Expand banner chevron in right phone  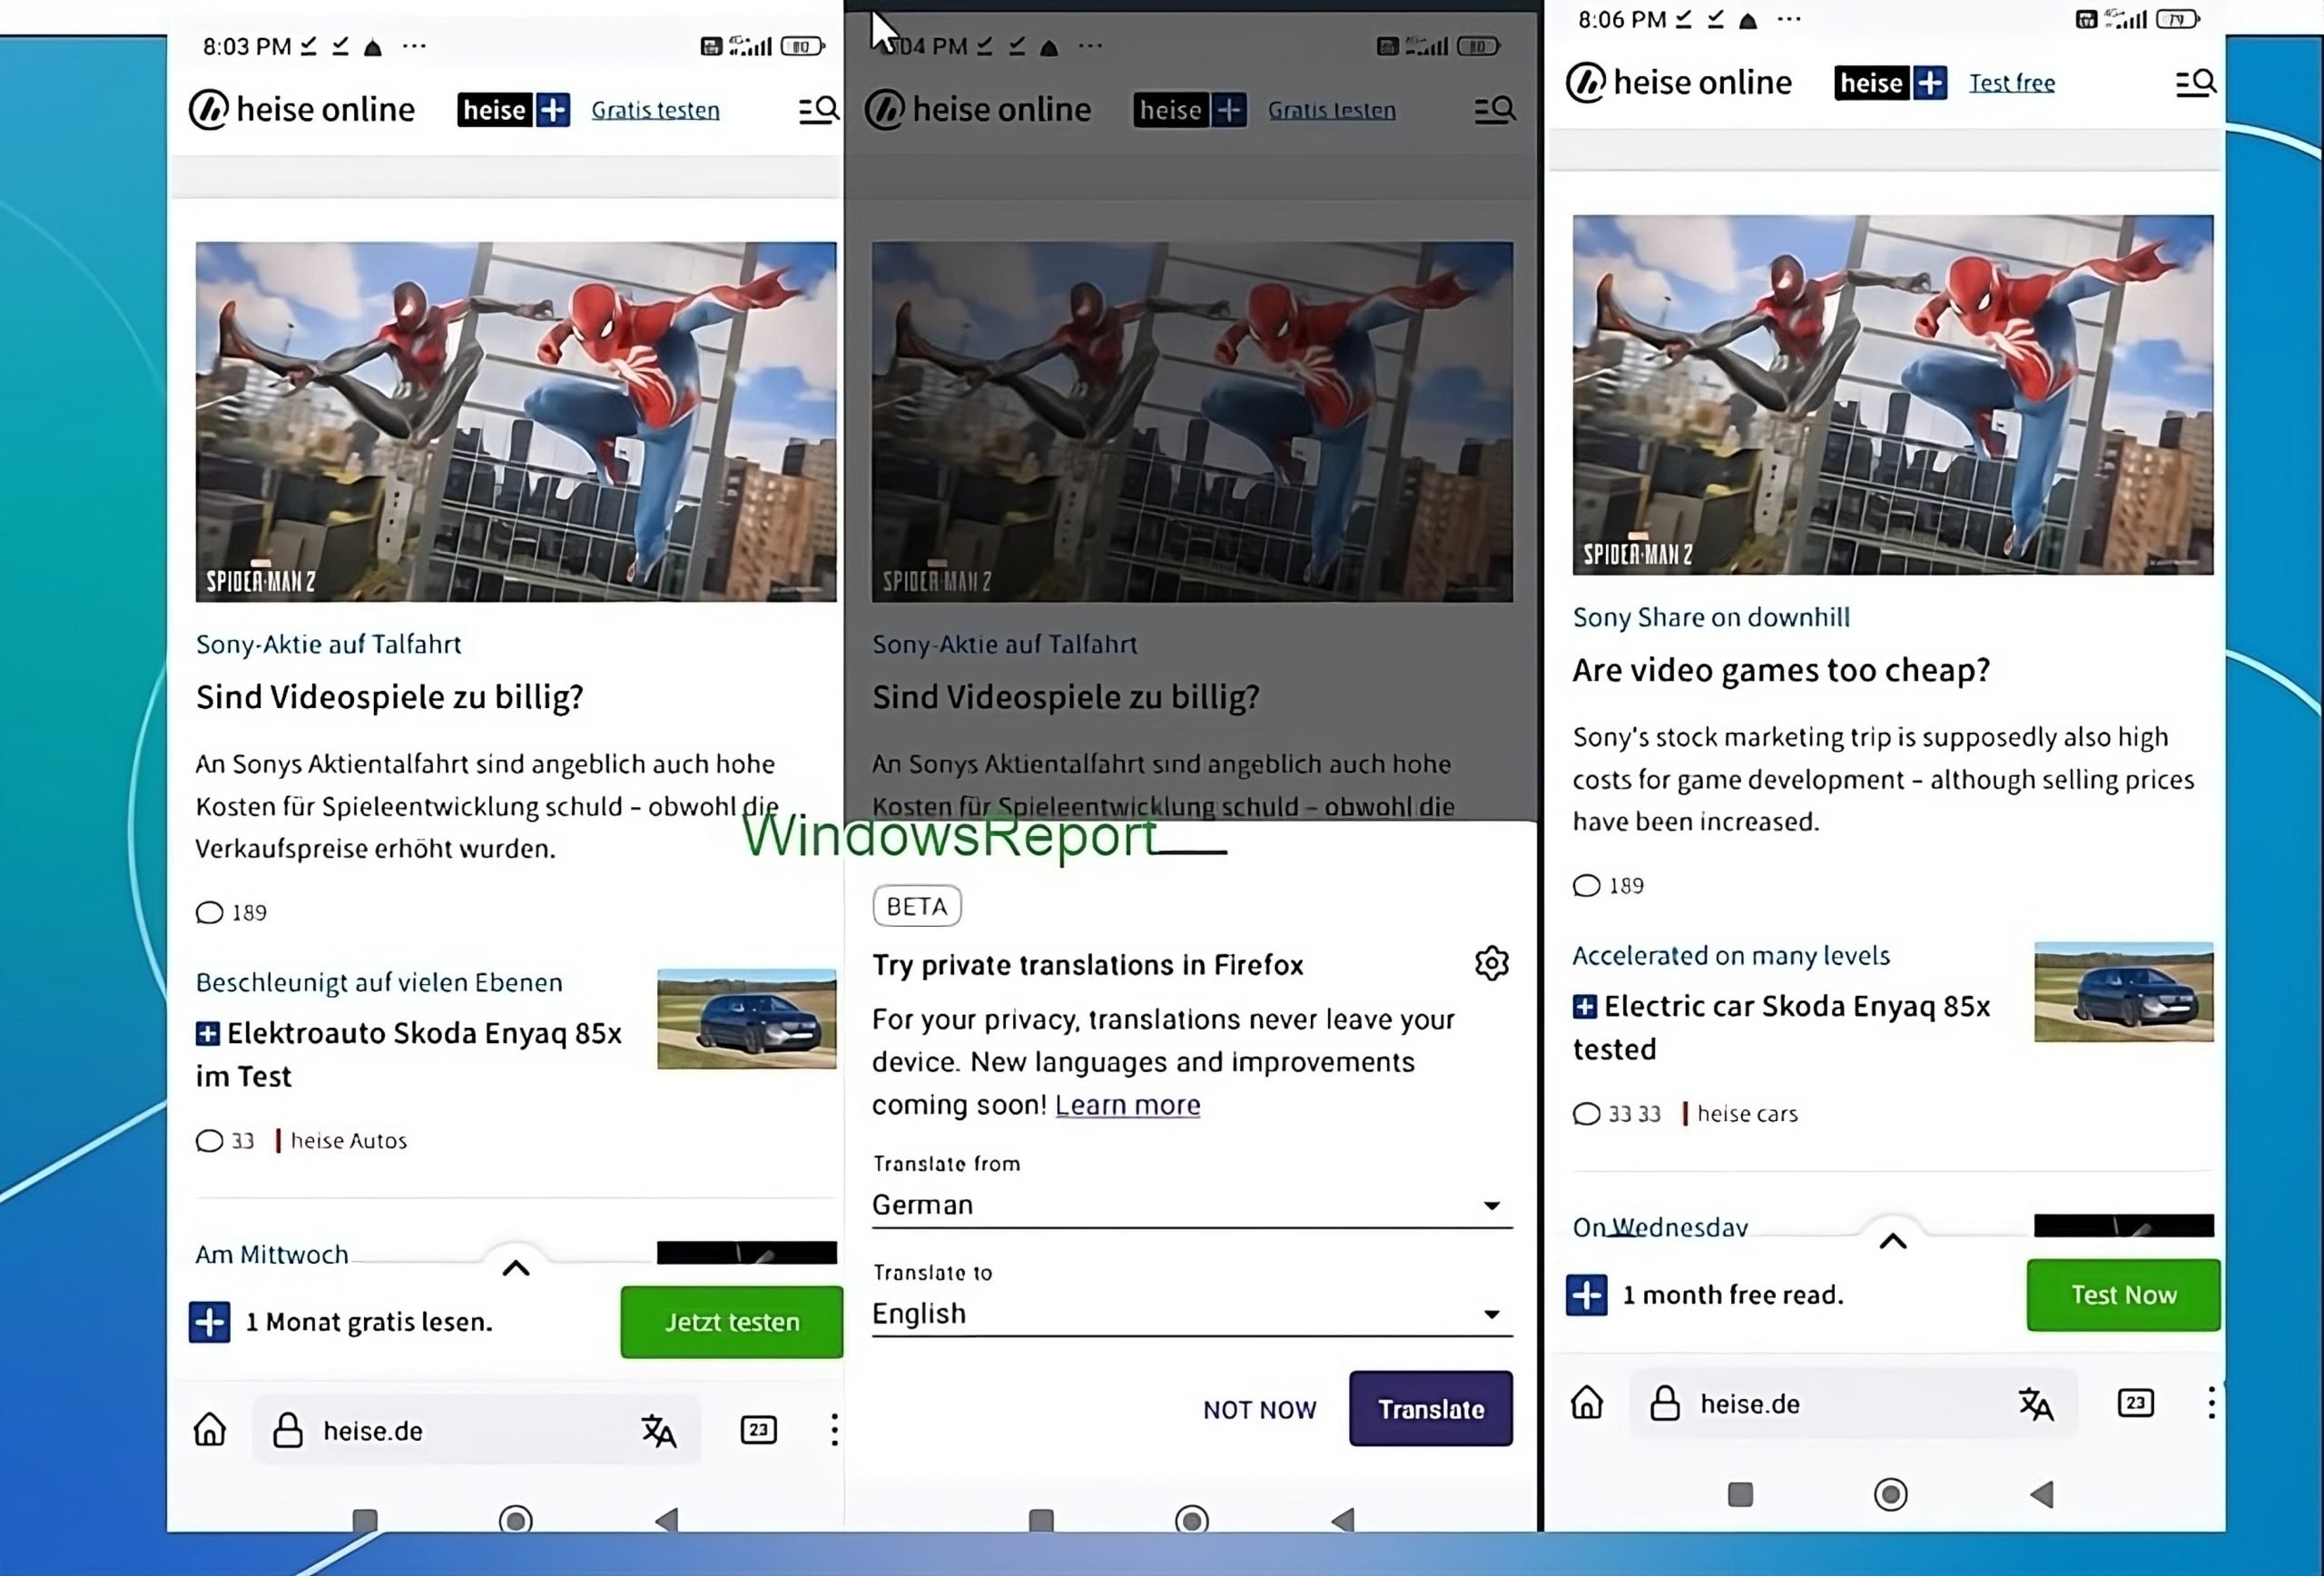coord(1893,1241)
